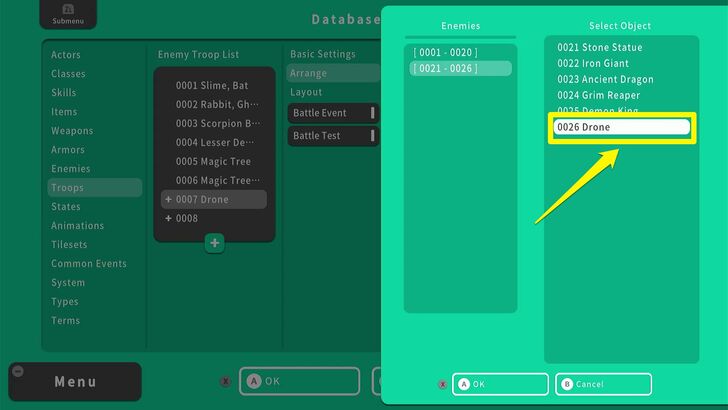Open Battle Event settings

333,113
